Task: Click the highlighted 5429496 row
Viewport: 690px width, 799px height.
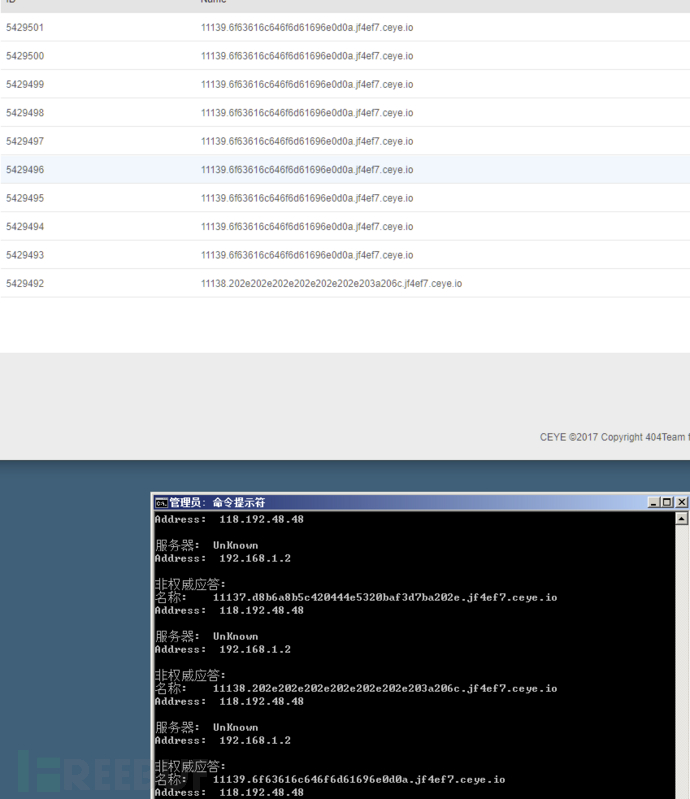Action: pos(345,170)
